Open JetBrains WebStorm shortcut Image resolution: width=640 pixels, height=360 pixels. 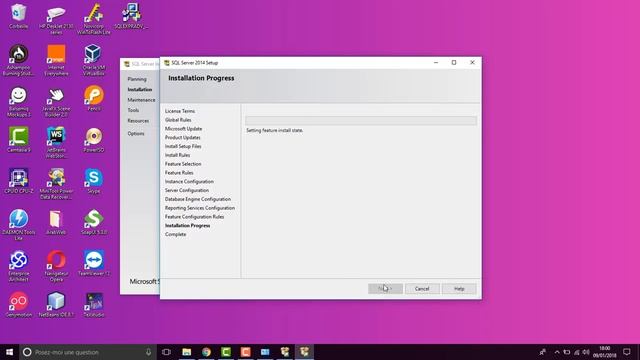pos(56,142)
